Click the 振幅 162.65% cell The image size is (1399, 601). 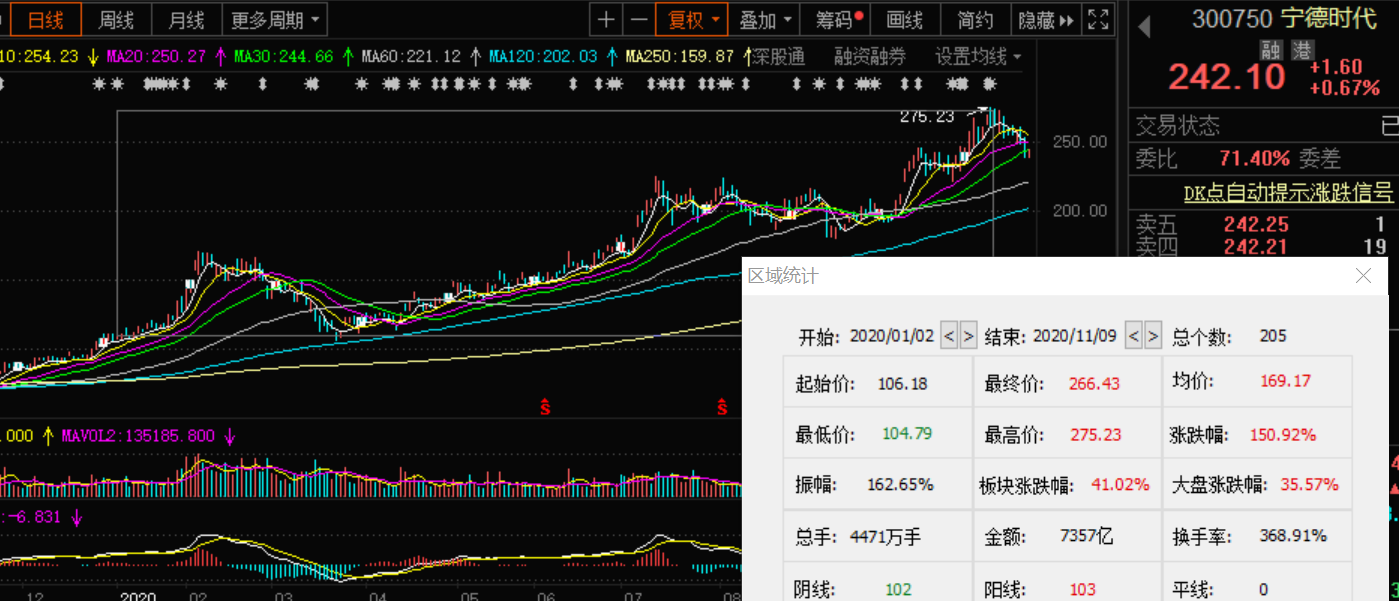[878, 485]
